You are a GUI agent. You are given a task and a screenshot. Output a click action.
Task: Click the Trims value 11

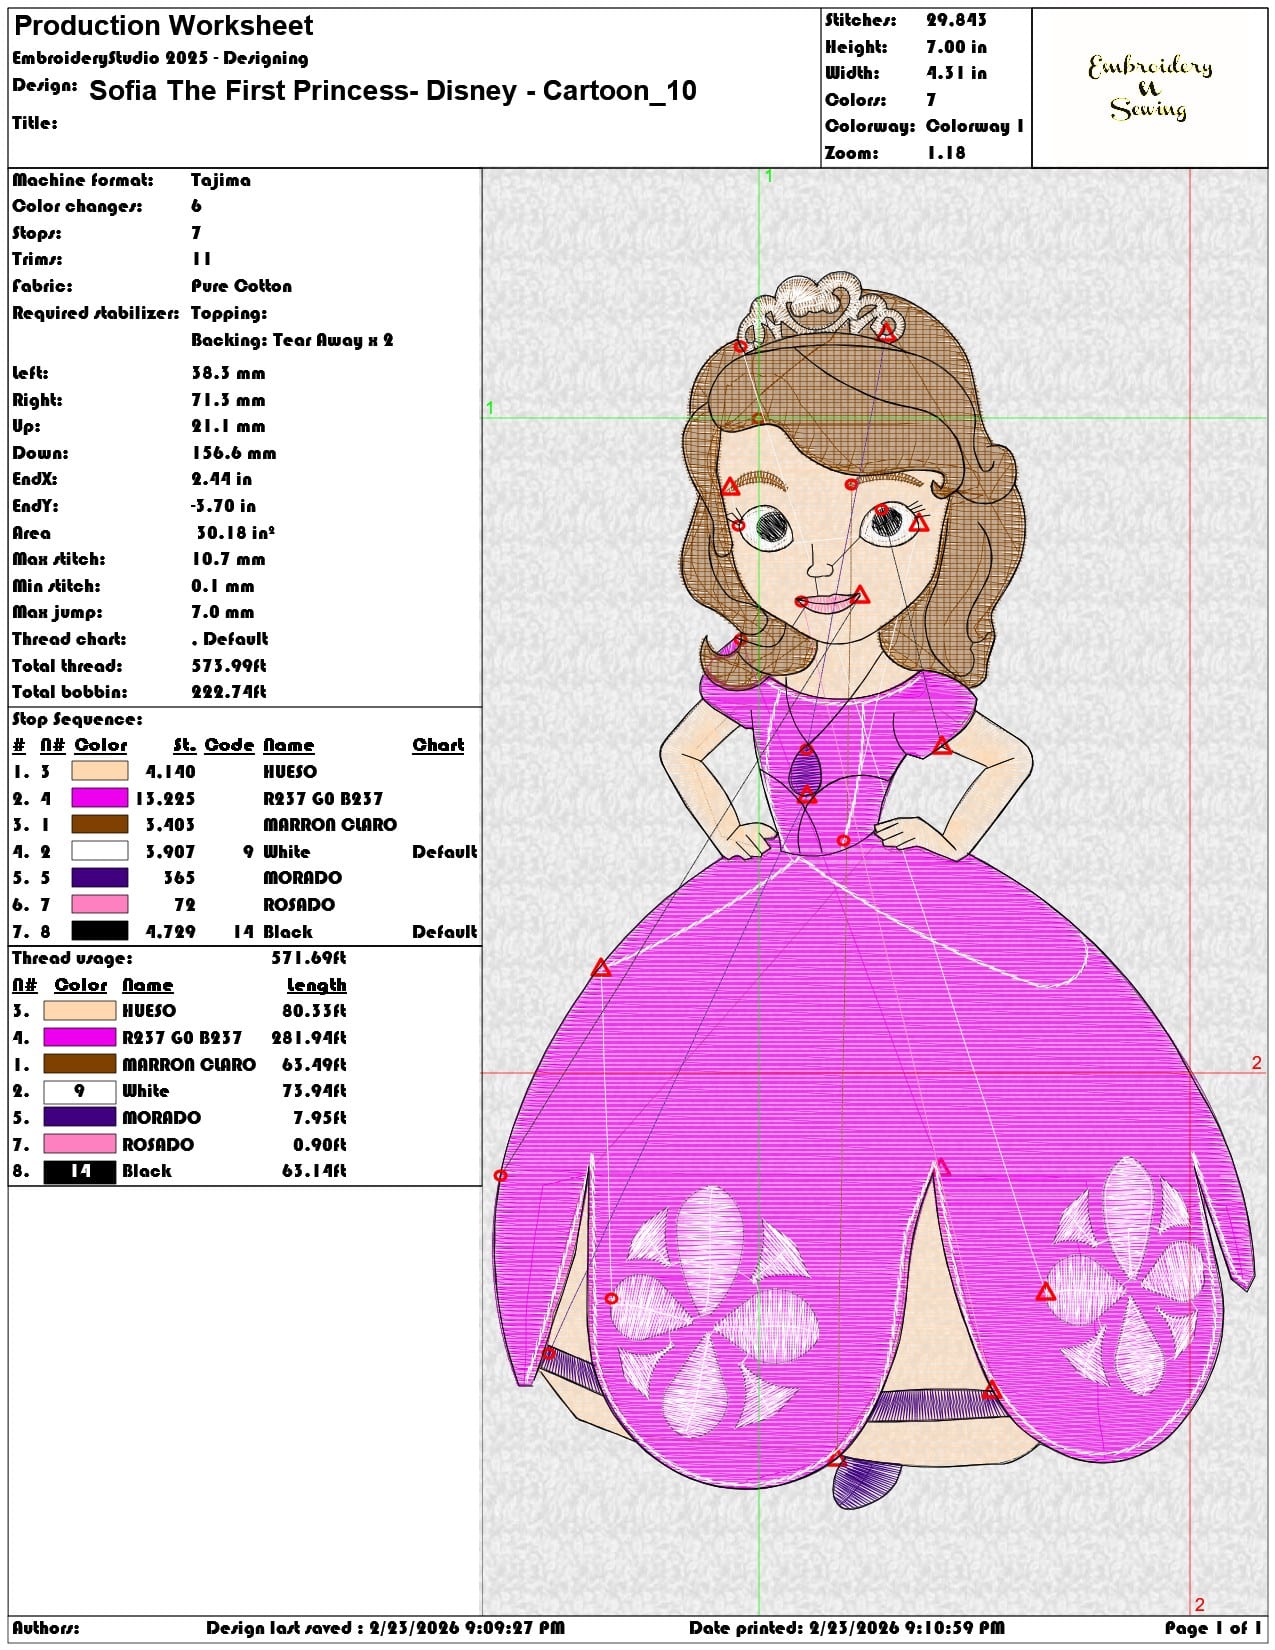[x=201, y=259]
